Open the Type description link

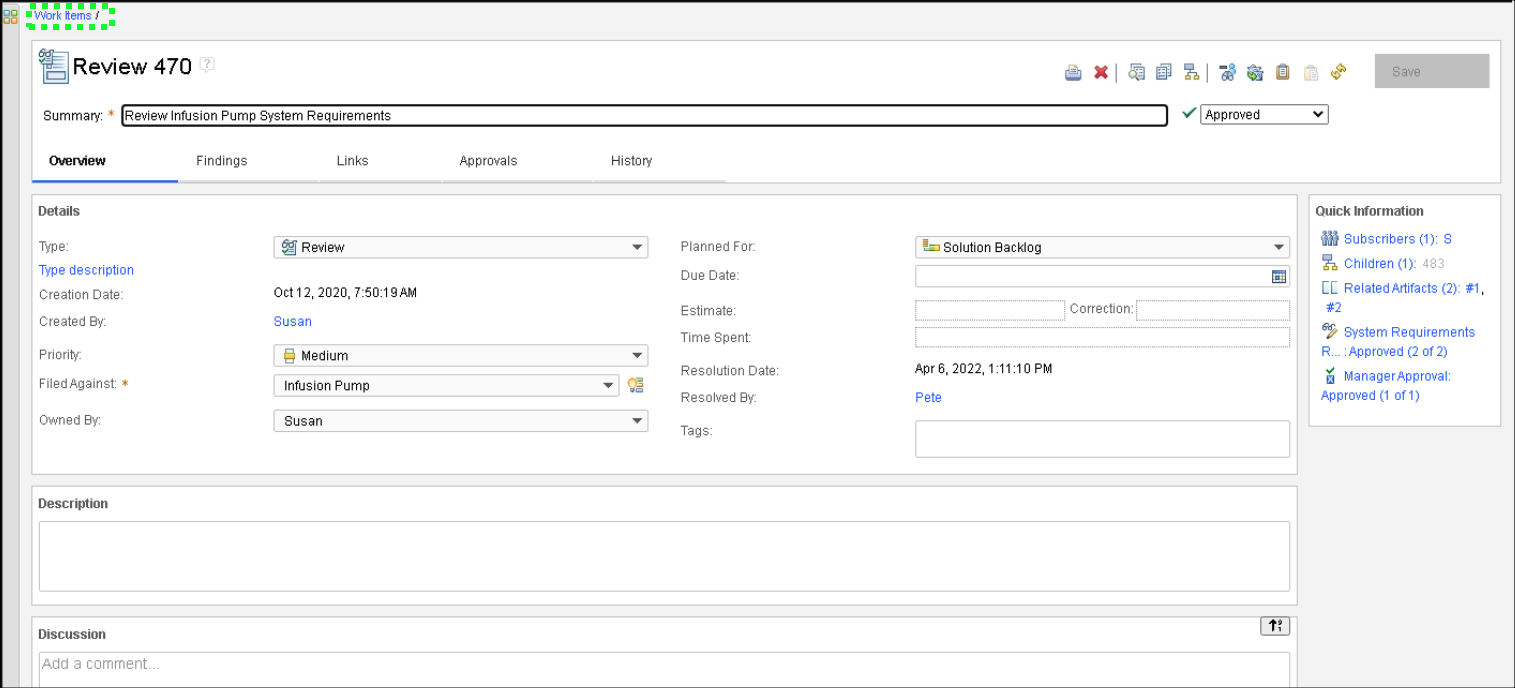click(x=86, y=270)
